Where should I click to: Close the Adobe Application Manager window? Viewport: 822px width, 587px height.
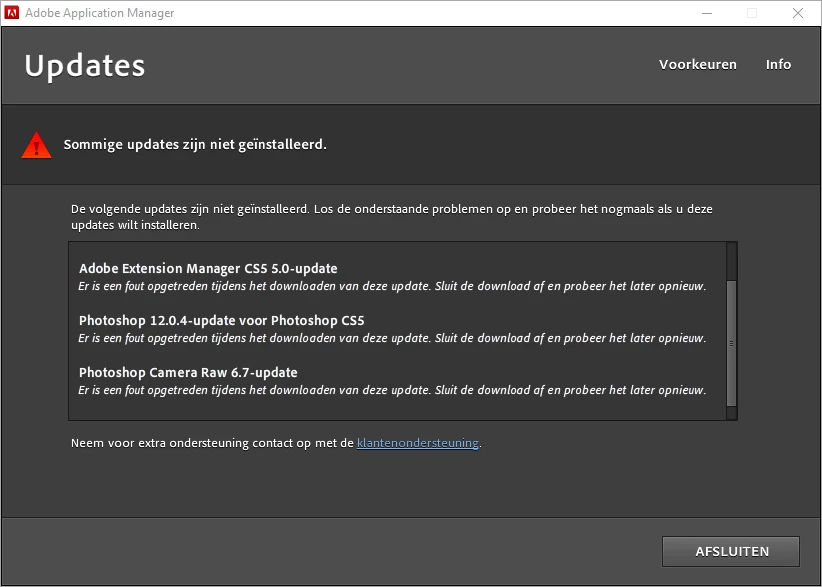[798, 13]
